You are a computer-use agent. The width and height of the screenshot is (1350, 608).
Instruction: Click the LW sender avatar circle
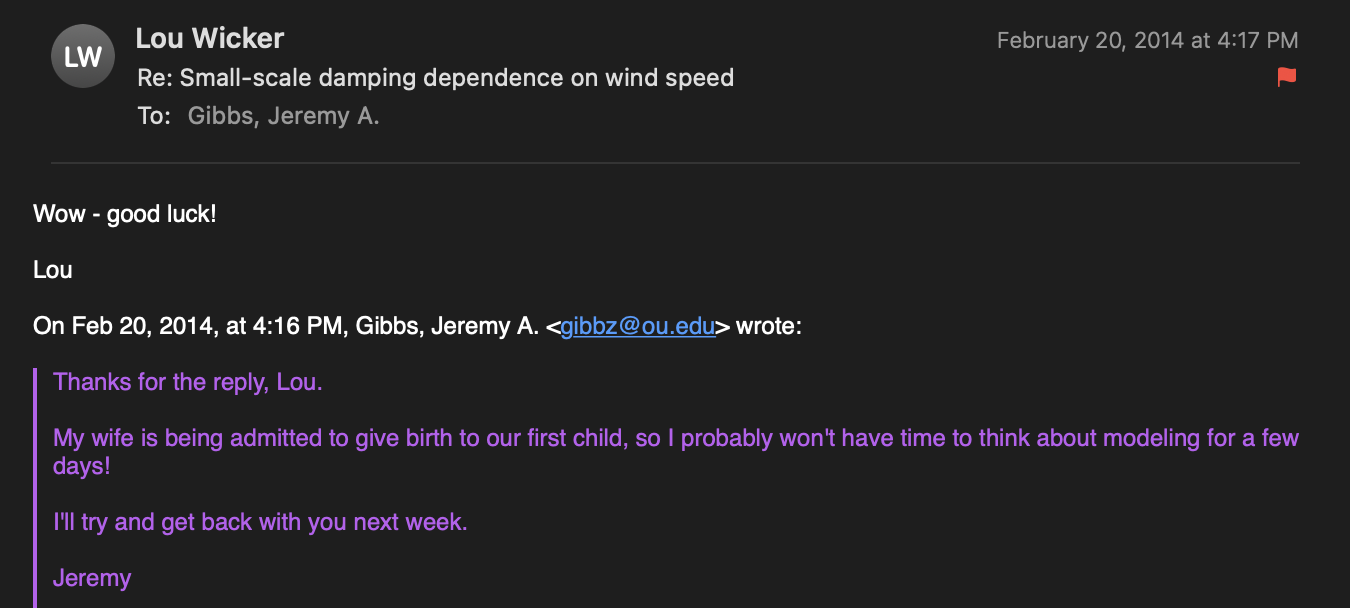point(82,57)
